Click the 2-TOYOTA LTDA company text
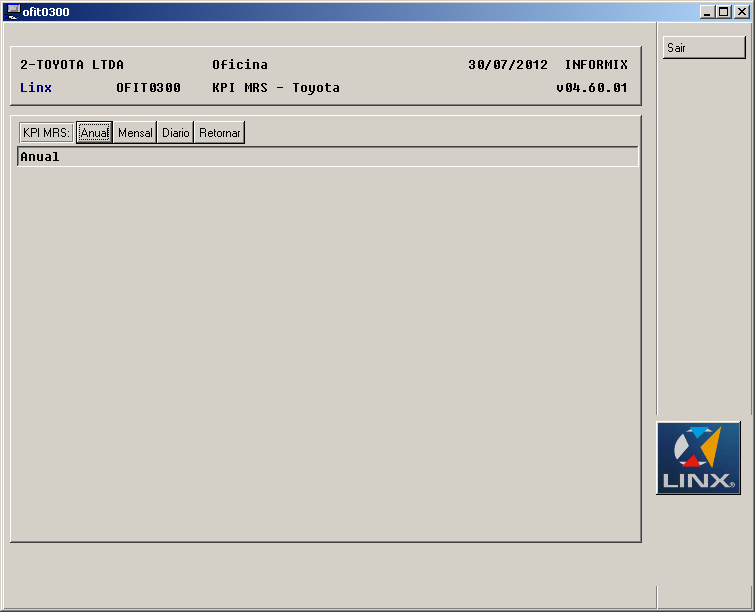This screenshot has height=612, width=755. [x=72, y=65]
